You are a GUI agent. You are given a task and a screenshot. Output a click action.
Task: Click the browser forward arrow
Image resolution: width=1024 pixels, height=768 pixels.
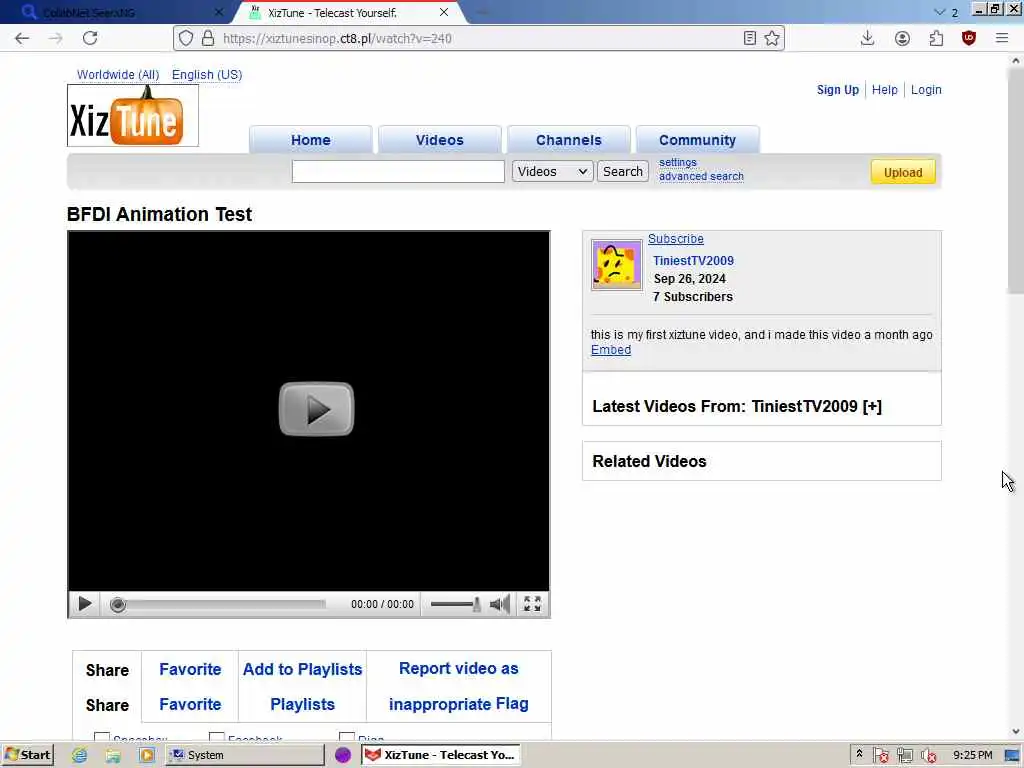[x=56, y=39]
